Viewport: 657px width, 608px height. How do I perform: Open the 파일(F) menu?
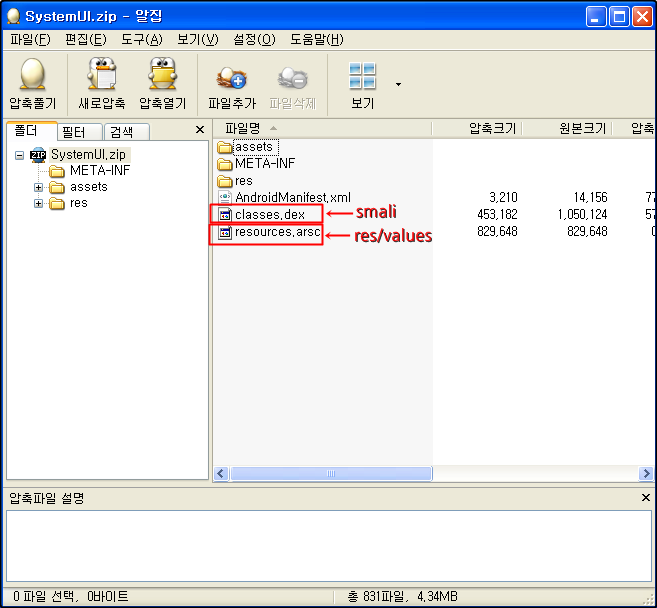click(29, 39)
